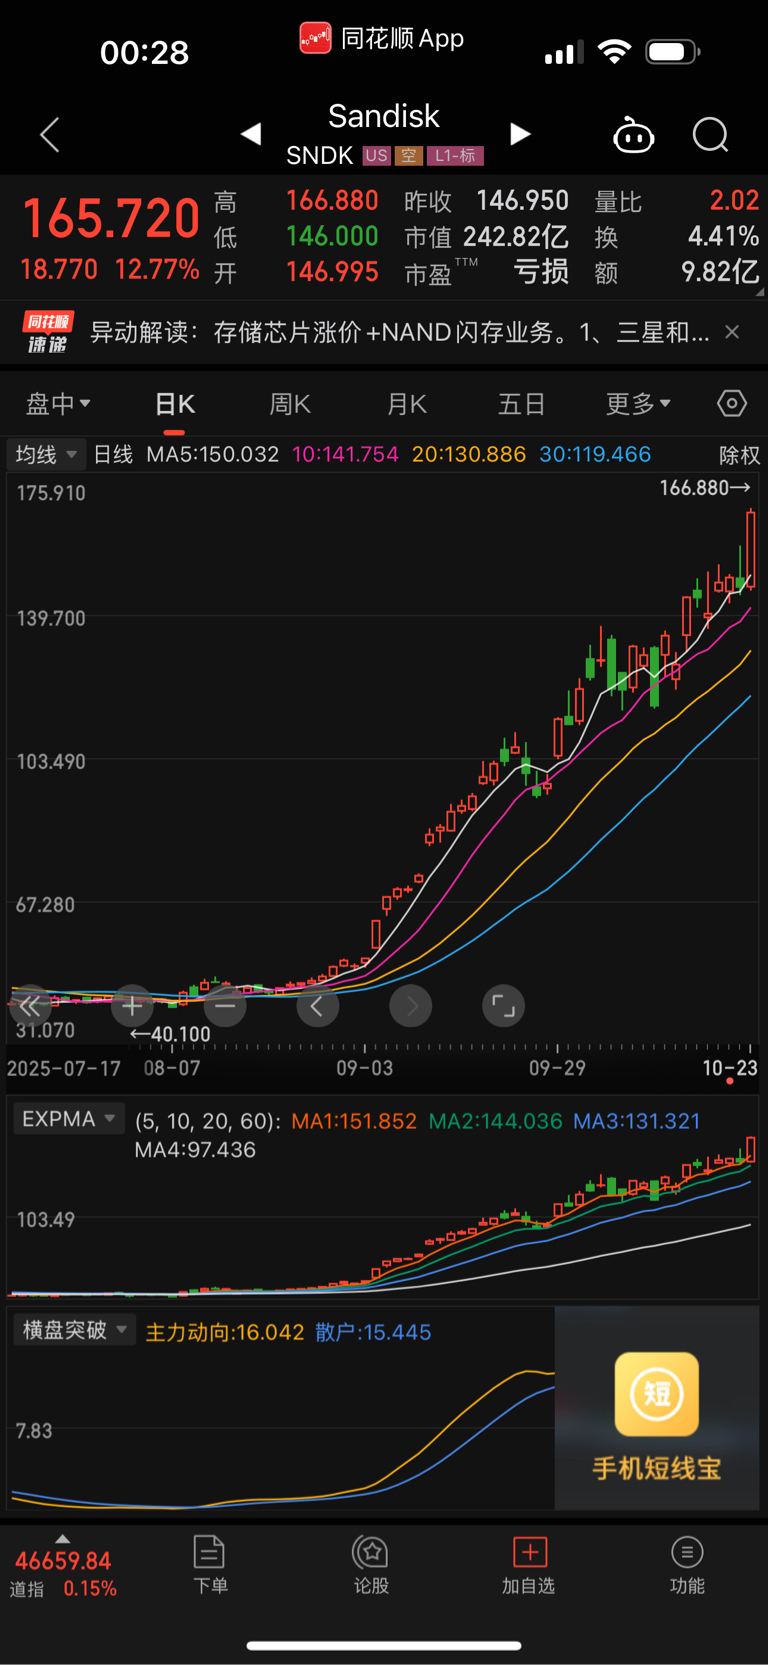Open the AI robot assistant icon
The width and height of the screenshot is (768, 1665).
634,135
